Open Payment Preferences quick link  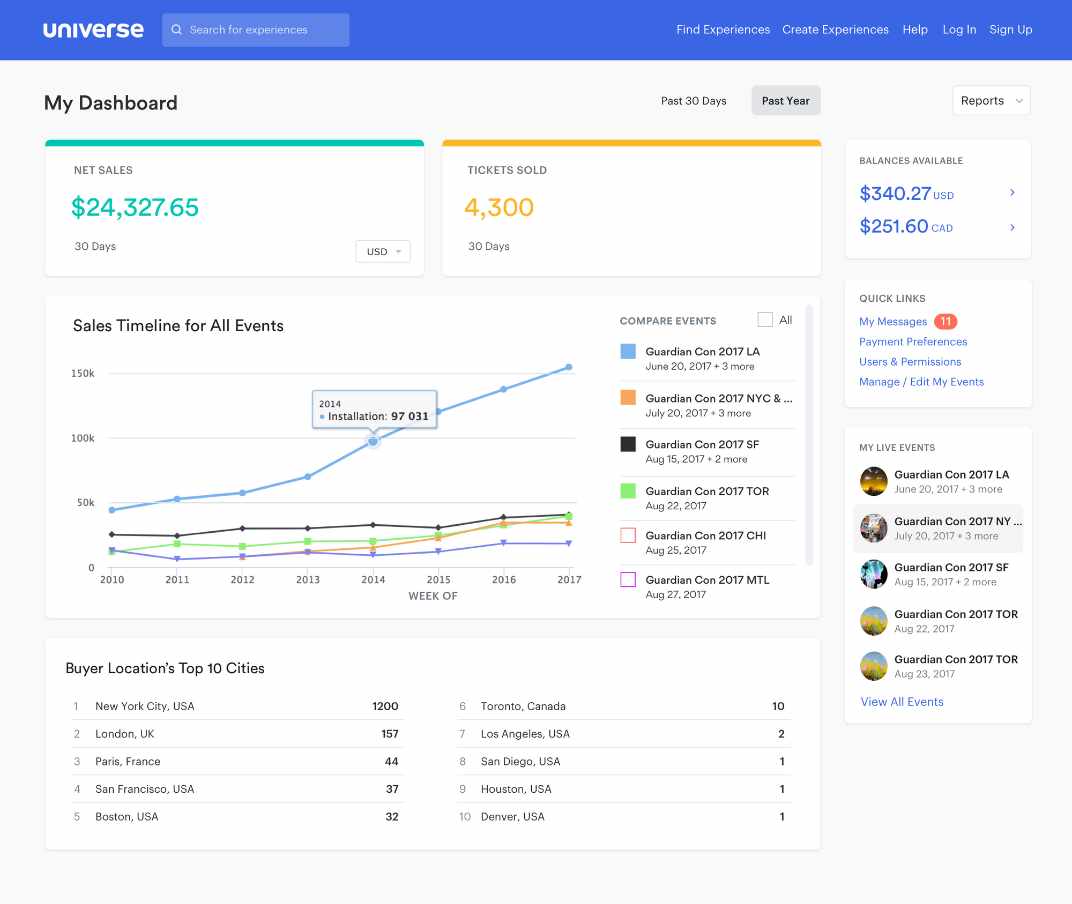[x=913, y=342]
